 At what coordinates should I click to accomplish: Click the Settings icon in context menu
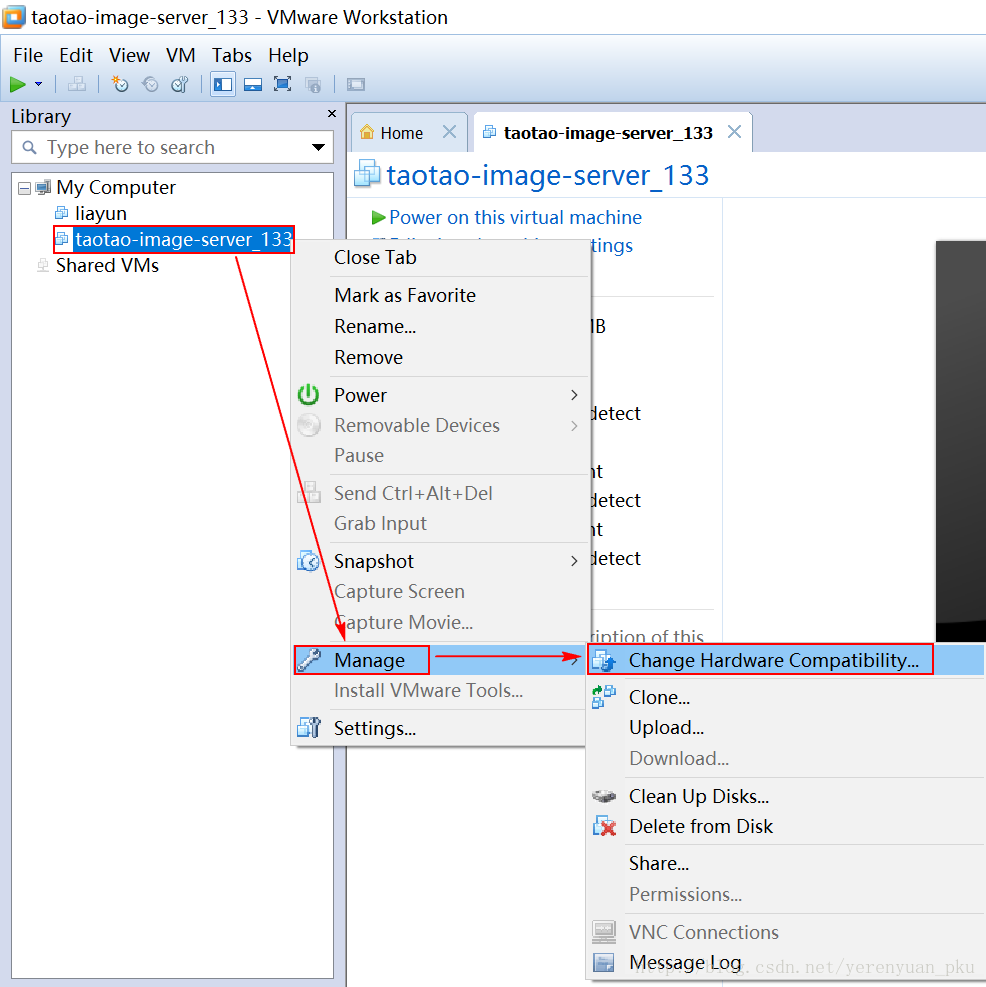coord(309,728)
